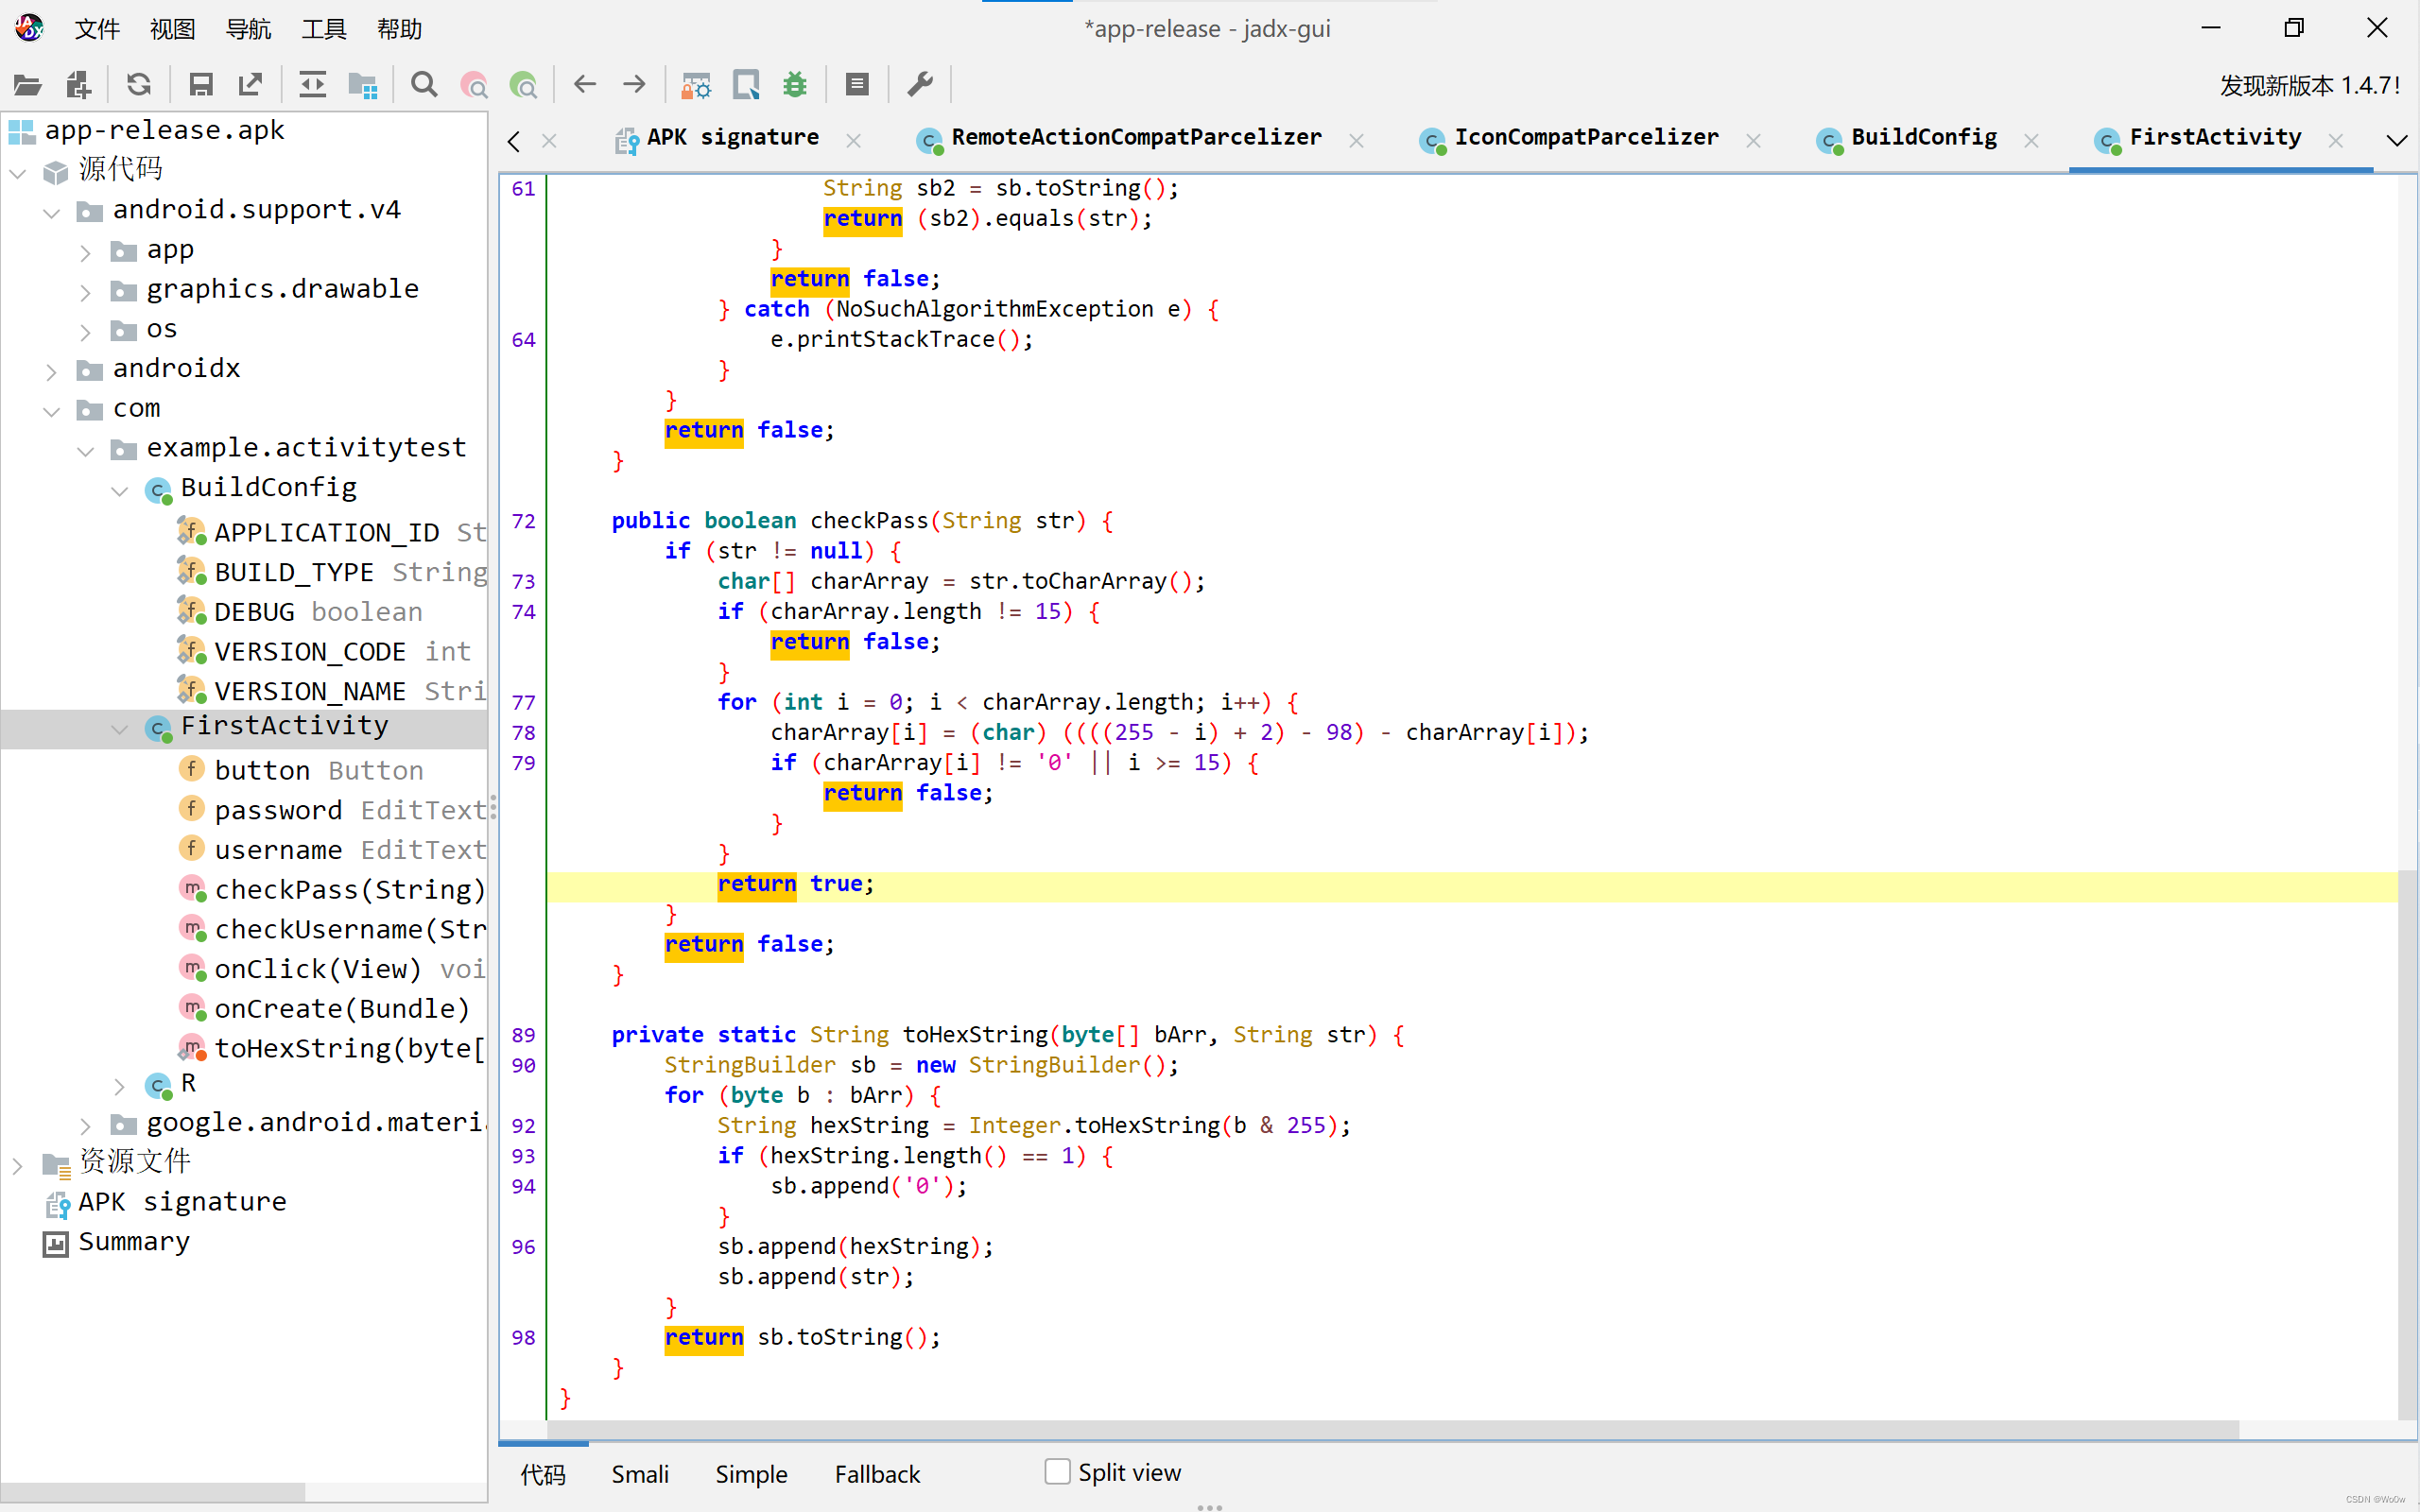The height and width of the screenshot is (1512, 2420).
Task: Click the green debugger bug icon
Action: (x=795, y=85)
